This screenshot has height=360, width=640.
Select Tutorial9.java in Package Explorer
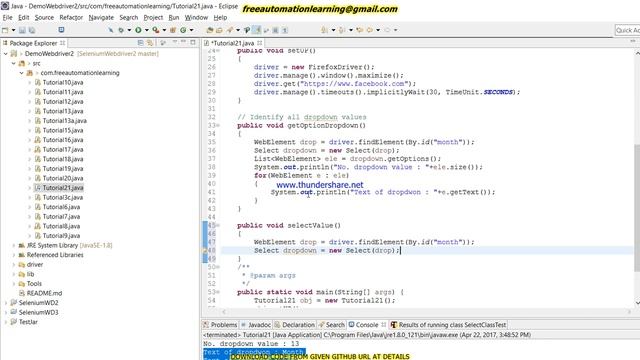(x=61, y=236)
